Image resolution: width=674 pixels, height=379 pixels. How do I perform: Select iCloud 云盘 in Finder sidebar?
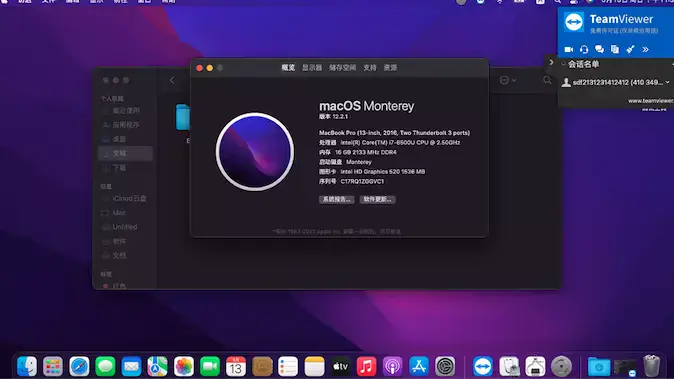point(125,198)
